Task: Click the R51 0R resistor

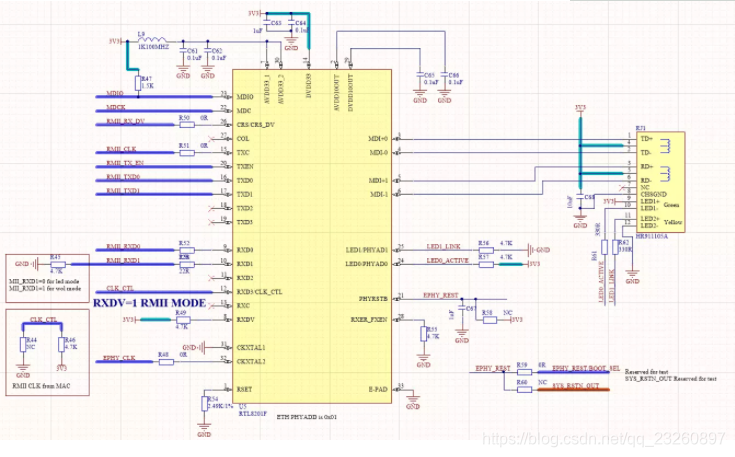Action: pyautogui.click(x=187, y=152)
